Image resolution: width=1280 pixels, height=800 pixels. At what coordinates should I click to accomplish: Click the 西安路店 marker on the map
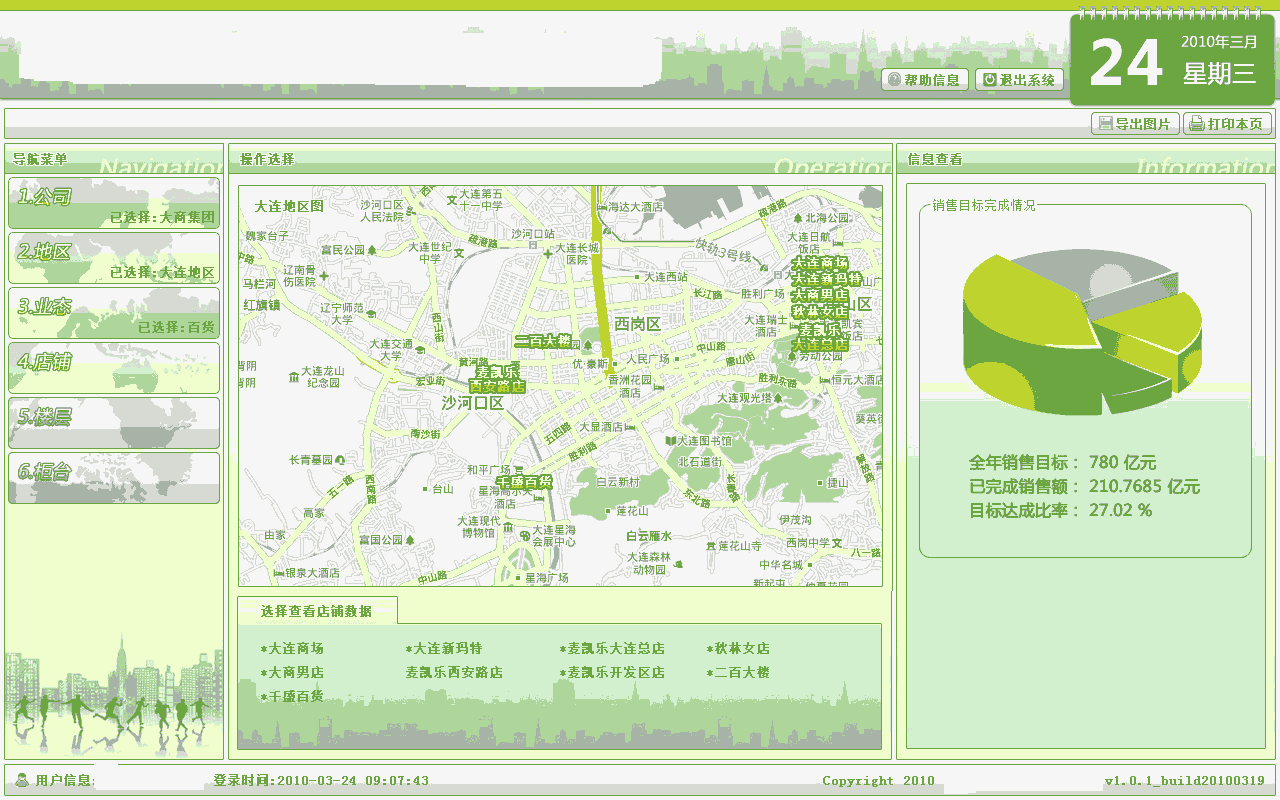pyautogui.click(x=497, y=386)
